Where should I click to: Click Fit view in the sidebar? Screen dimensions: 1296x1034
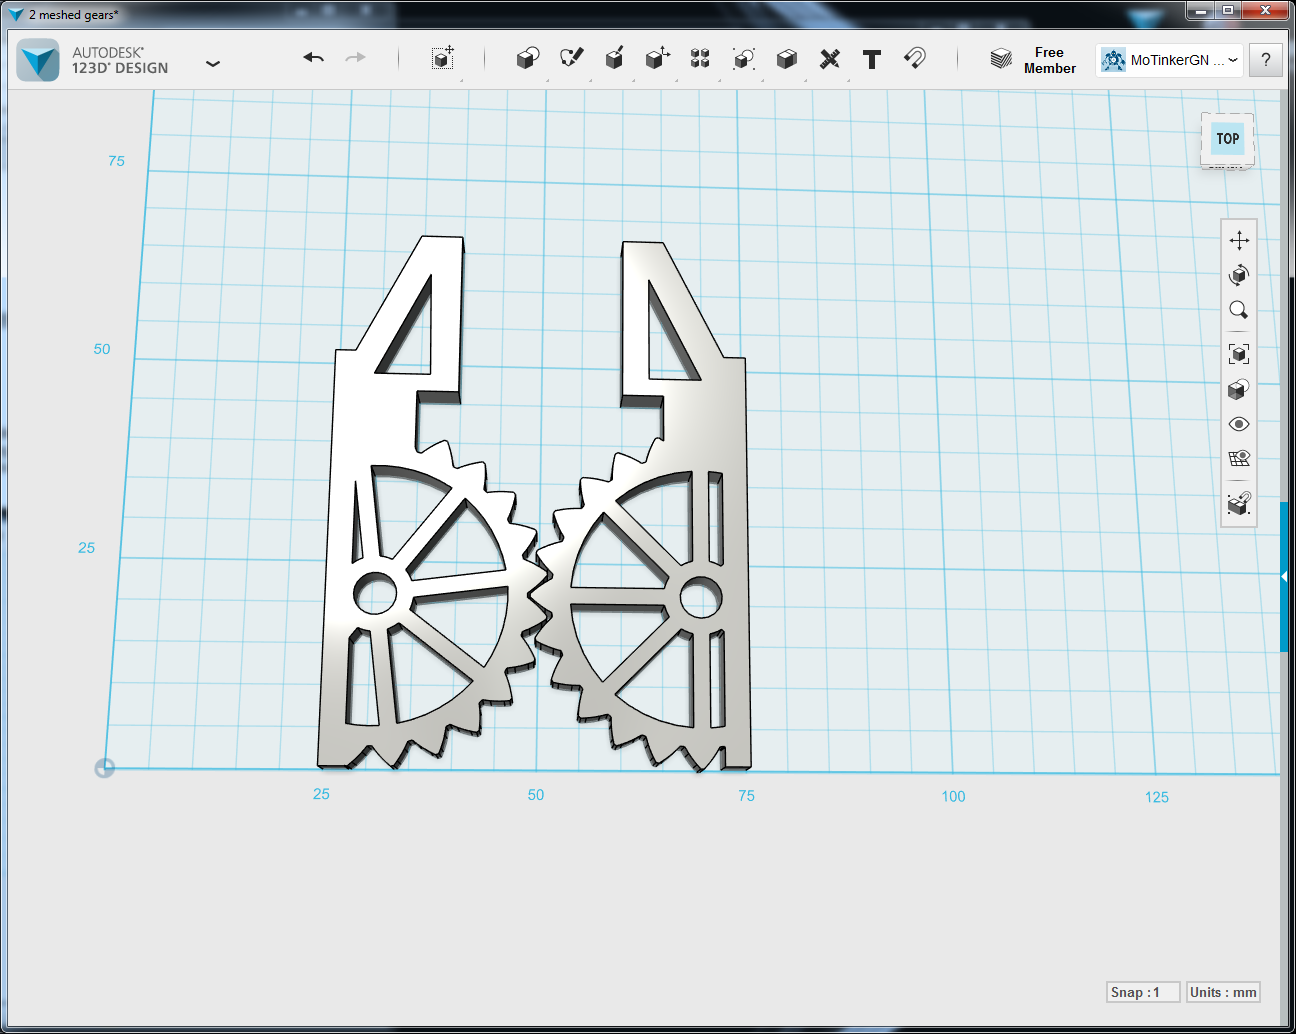1238,353
